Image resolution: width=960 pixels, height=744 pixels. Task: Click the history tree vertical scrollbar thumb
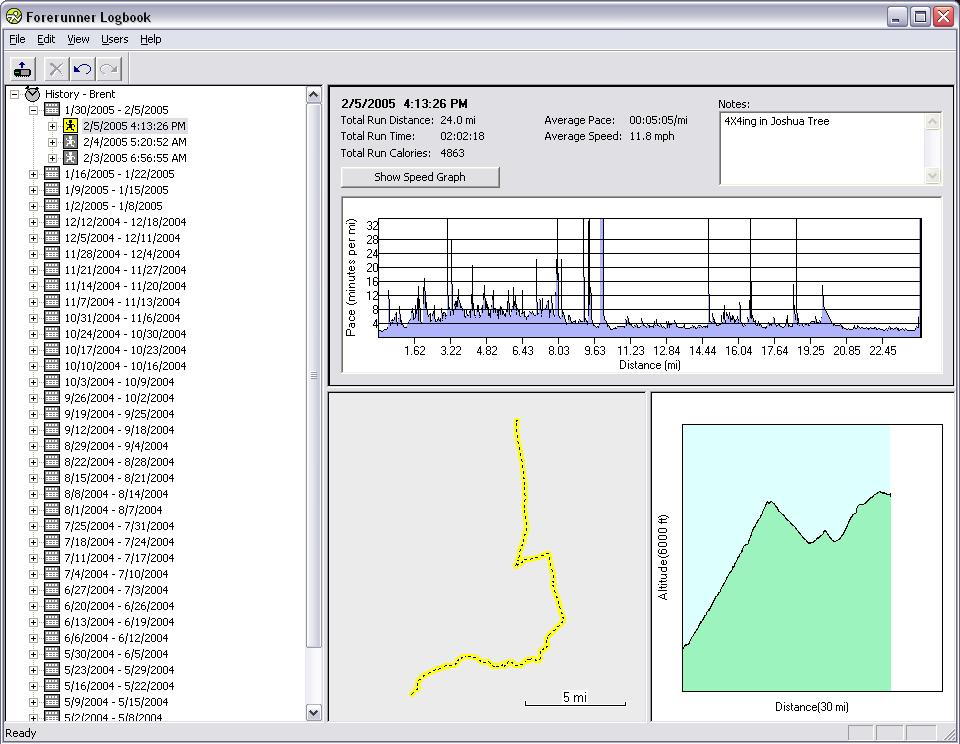point(313,375)
